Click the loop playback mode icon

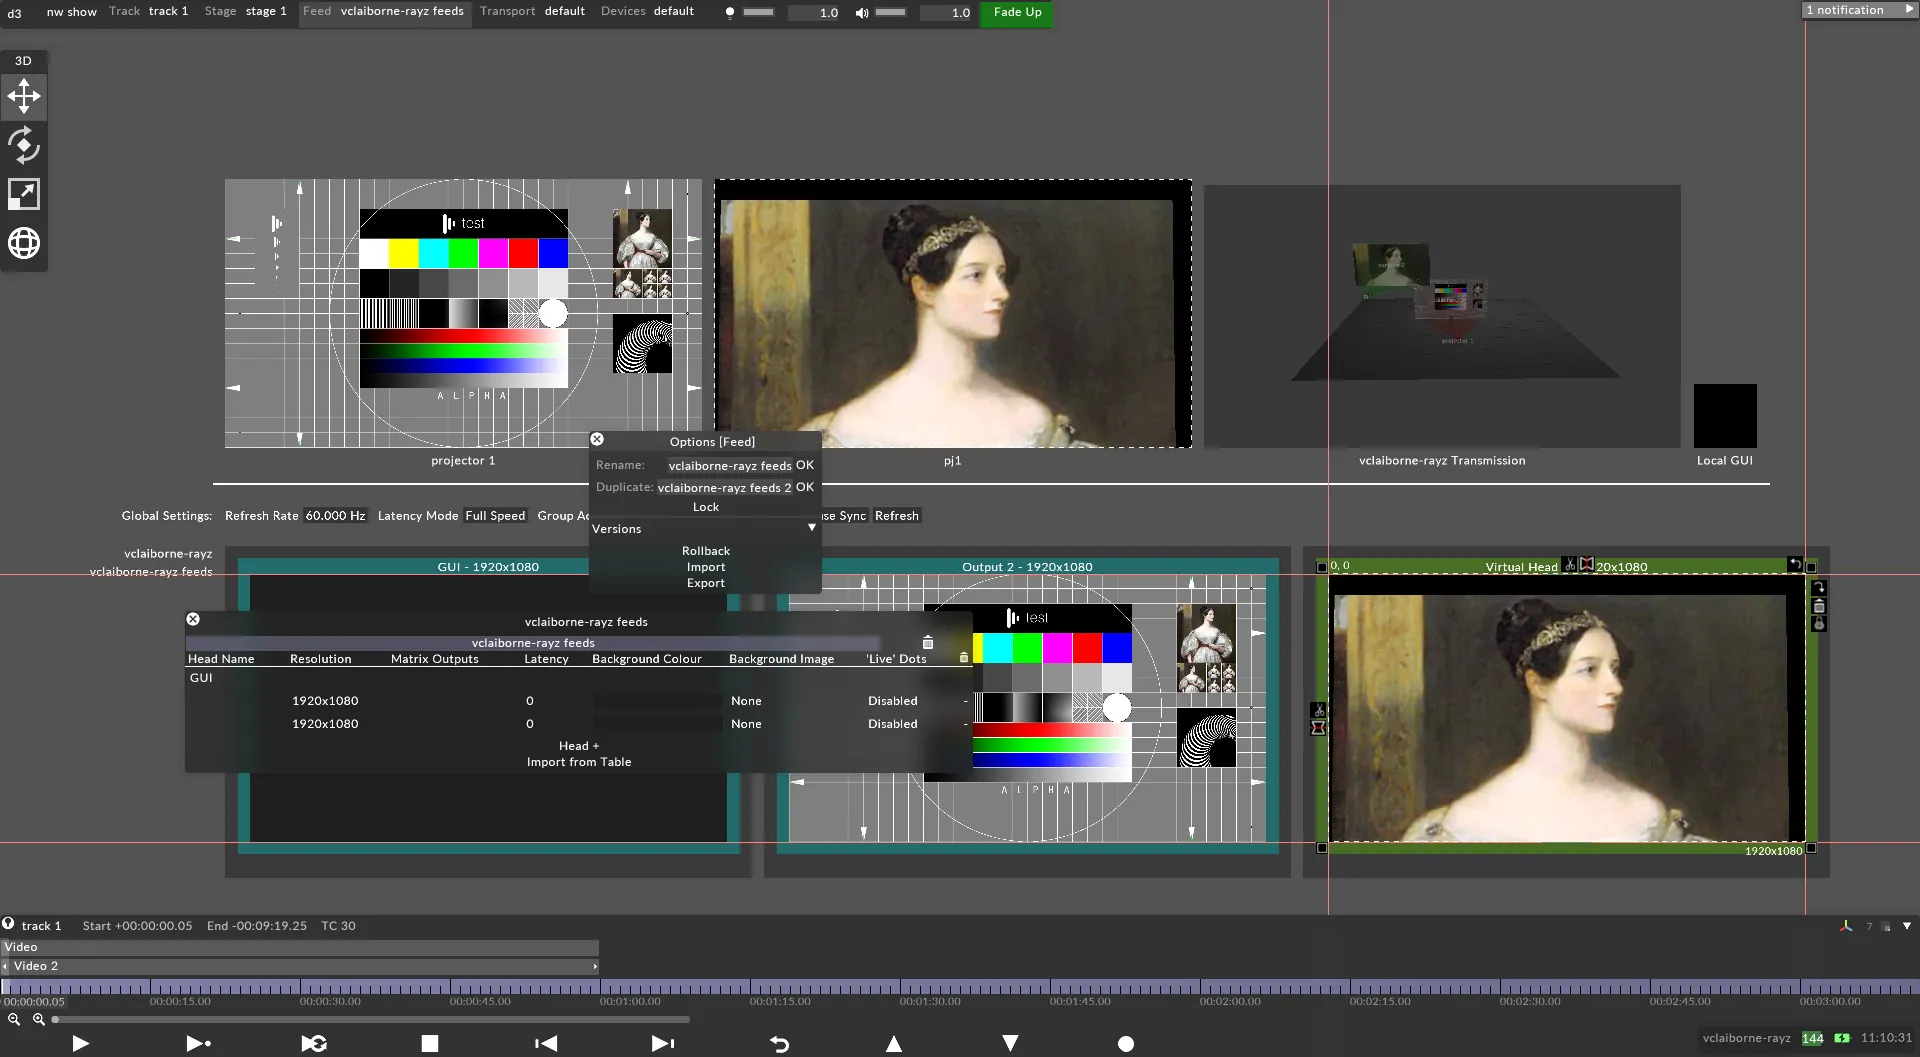pyautogui.click(x=314, y=1043)
